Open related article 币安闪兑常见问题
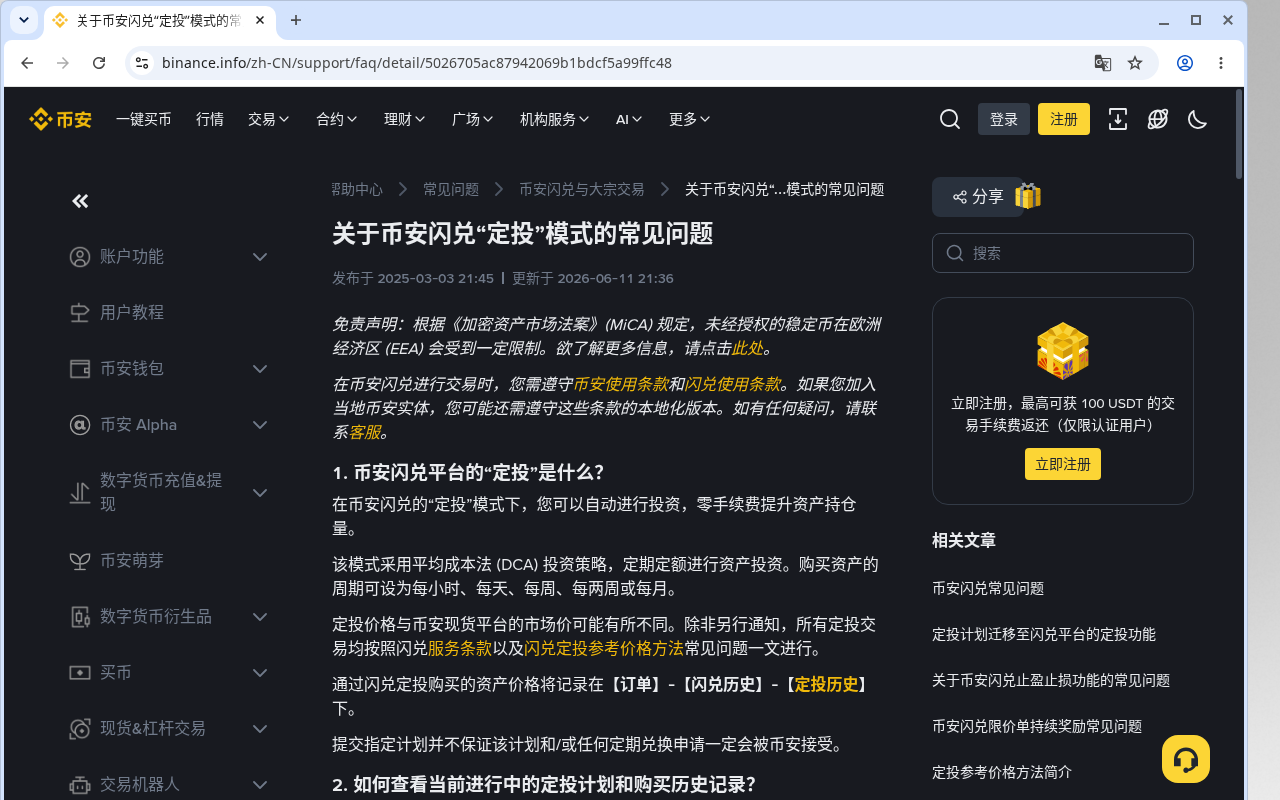 point(988,588)
